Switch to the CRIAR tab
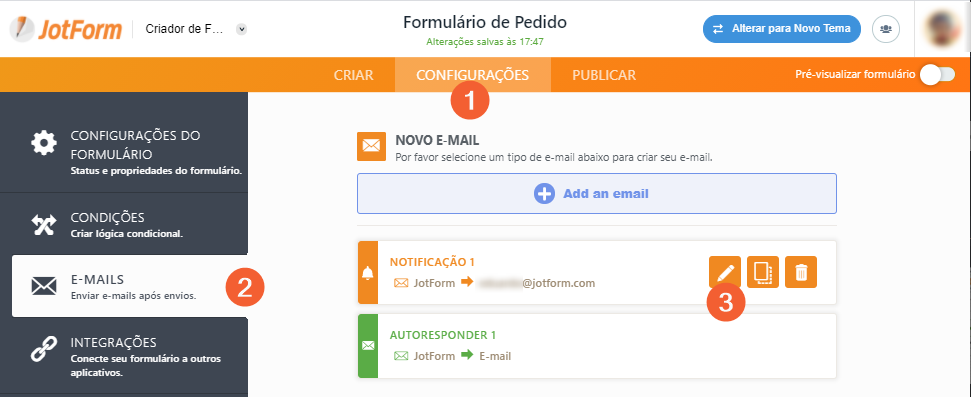 [354, 75]
